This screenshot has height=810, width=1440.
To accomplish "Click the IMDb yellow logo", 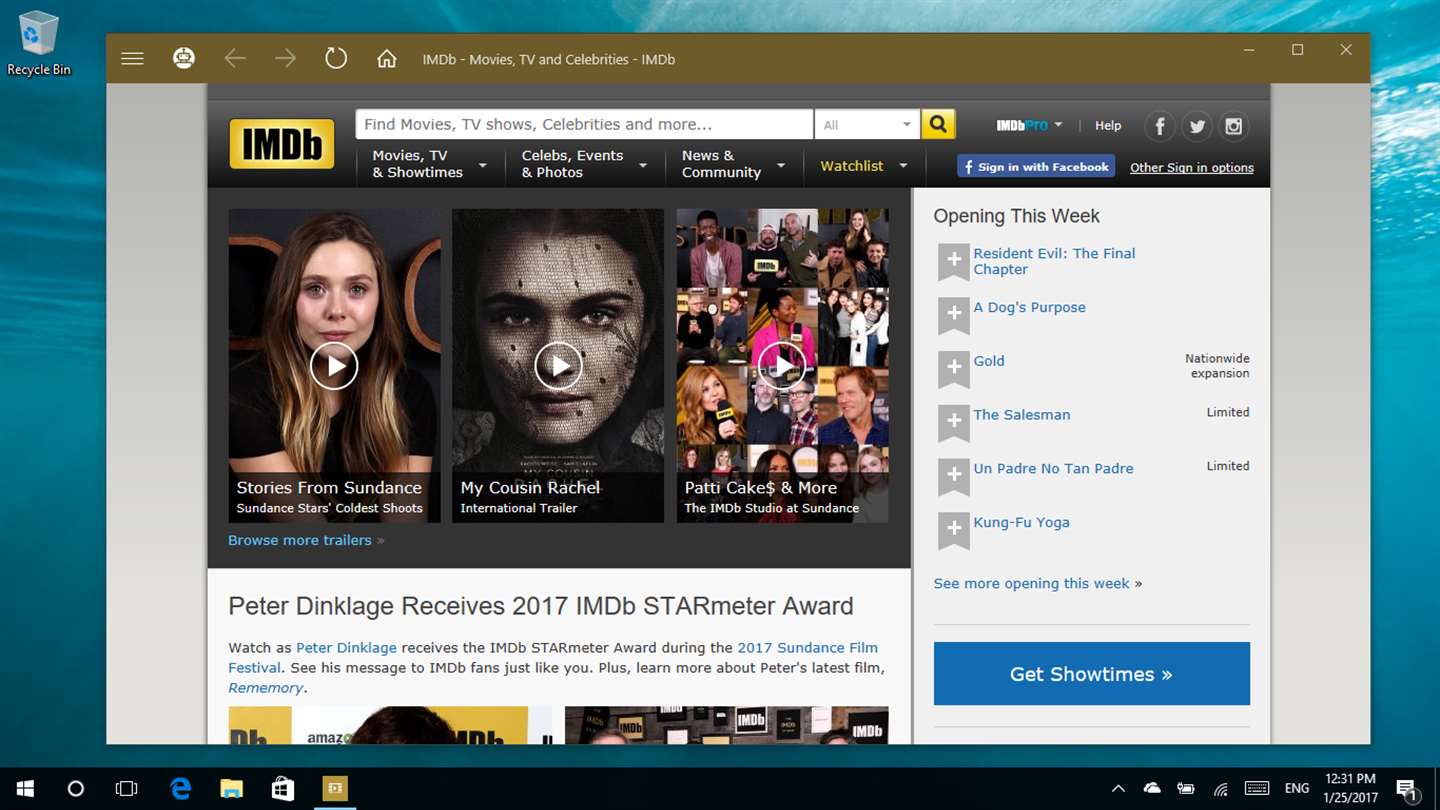I will tap(282, 144).
